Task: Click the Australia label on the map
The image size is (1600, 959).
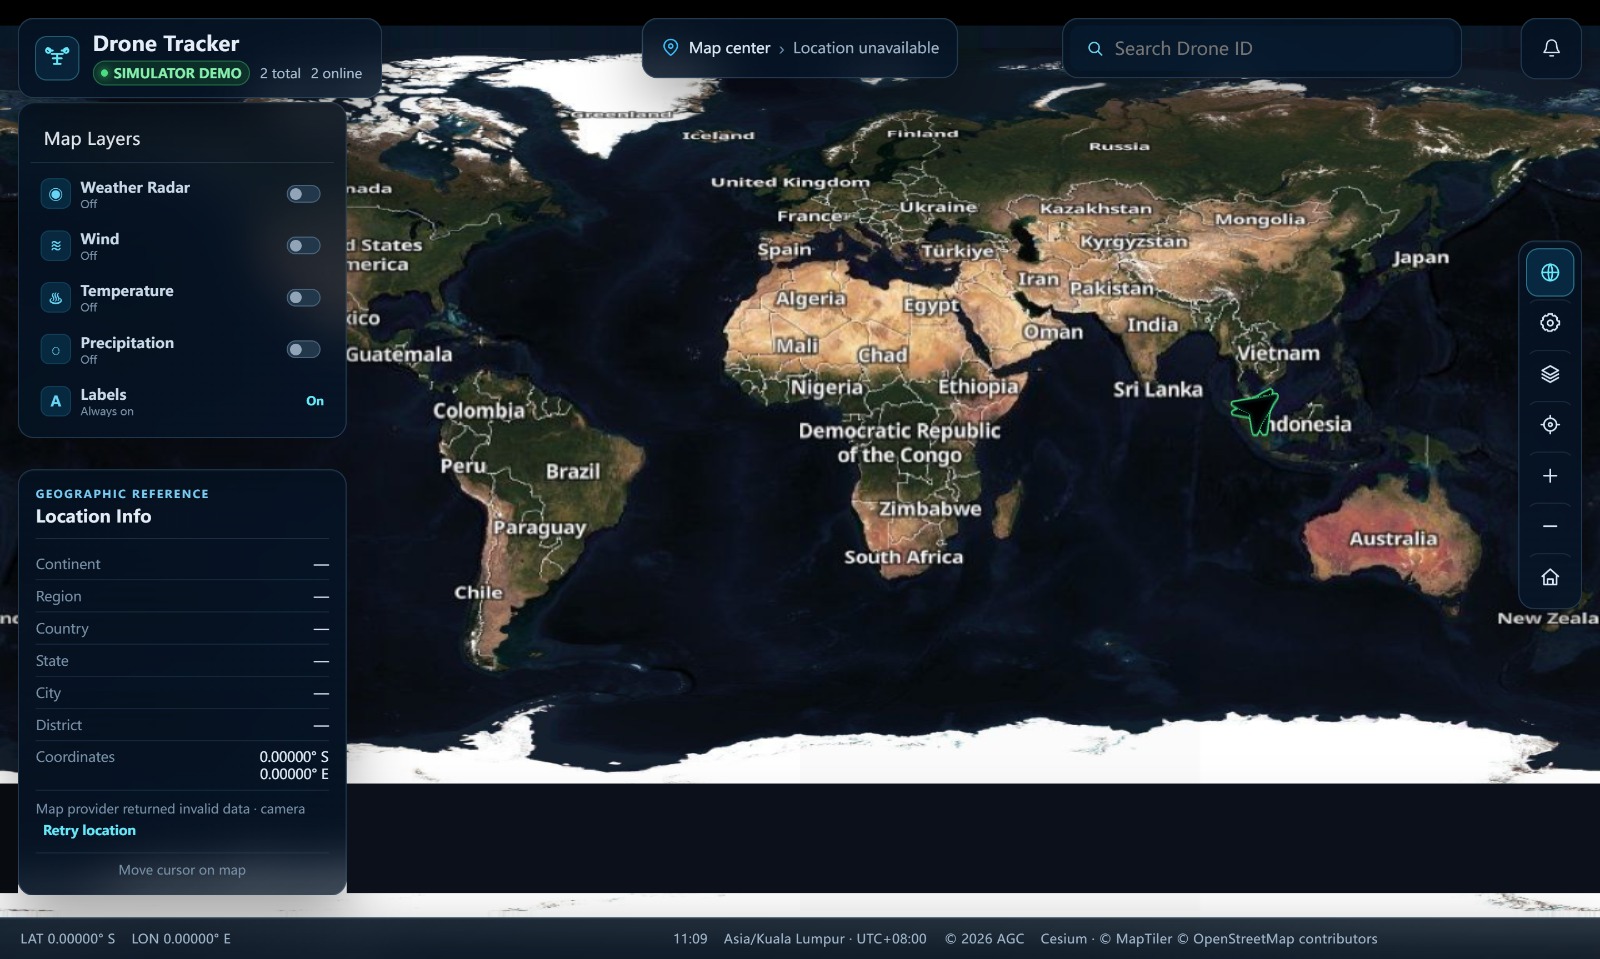Action: pyautogui.click(x=1393, y=538)
